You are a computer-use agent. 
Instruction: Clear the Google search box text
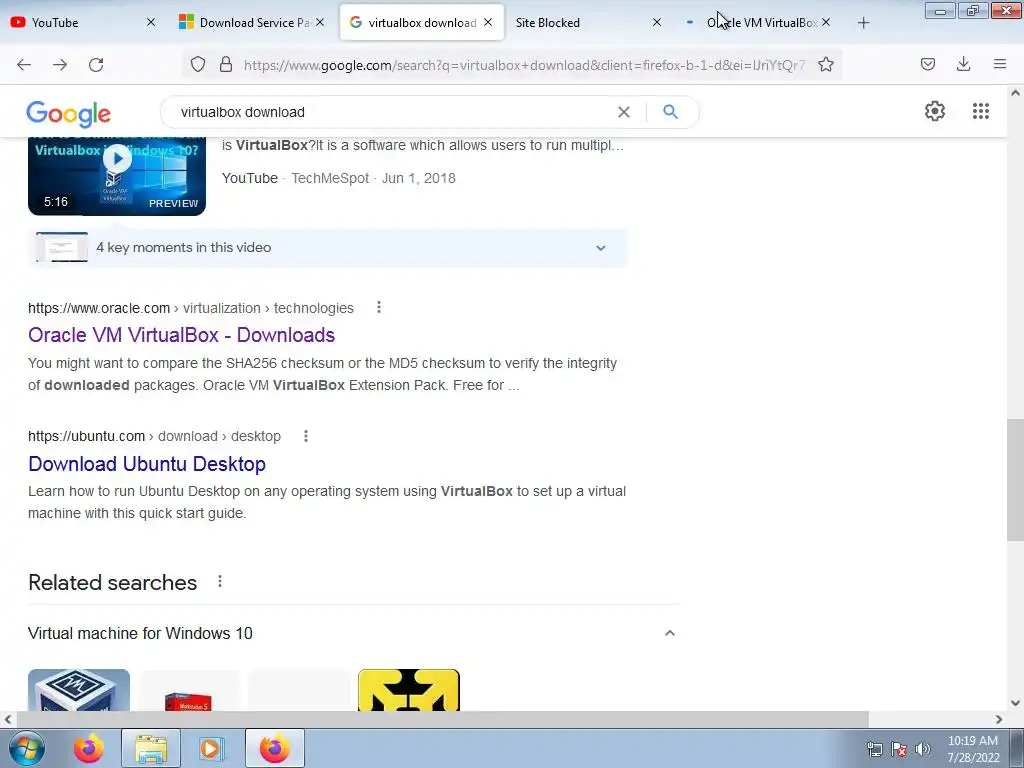(x=624, y=112)
